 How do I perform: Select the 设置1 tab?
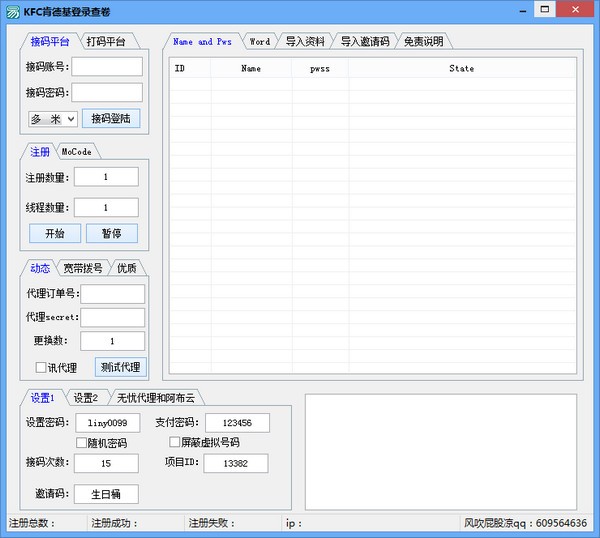(x=43, y=398)
